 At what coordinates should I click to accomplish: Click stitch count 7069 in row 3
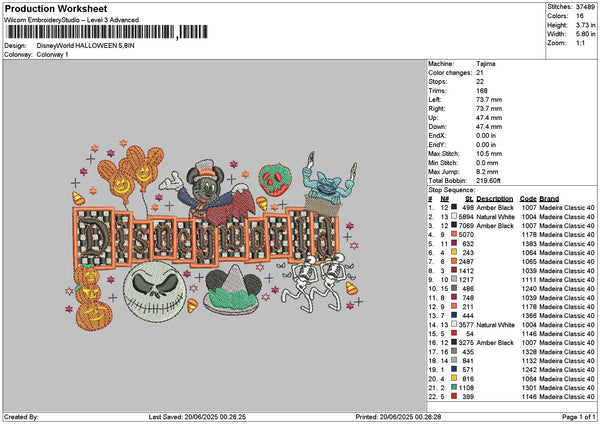pos(466,225)
